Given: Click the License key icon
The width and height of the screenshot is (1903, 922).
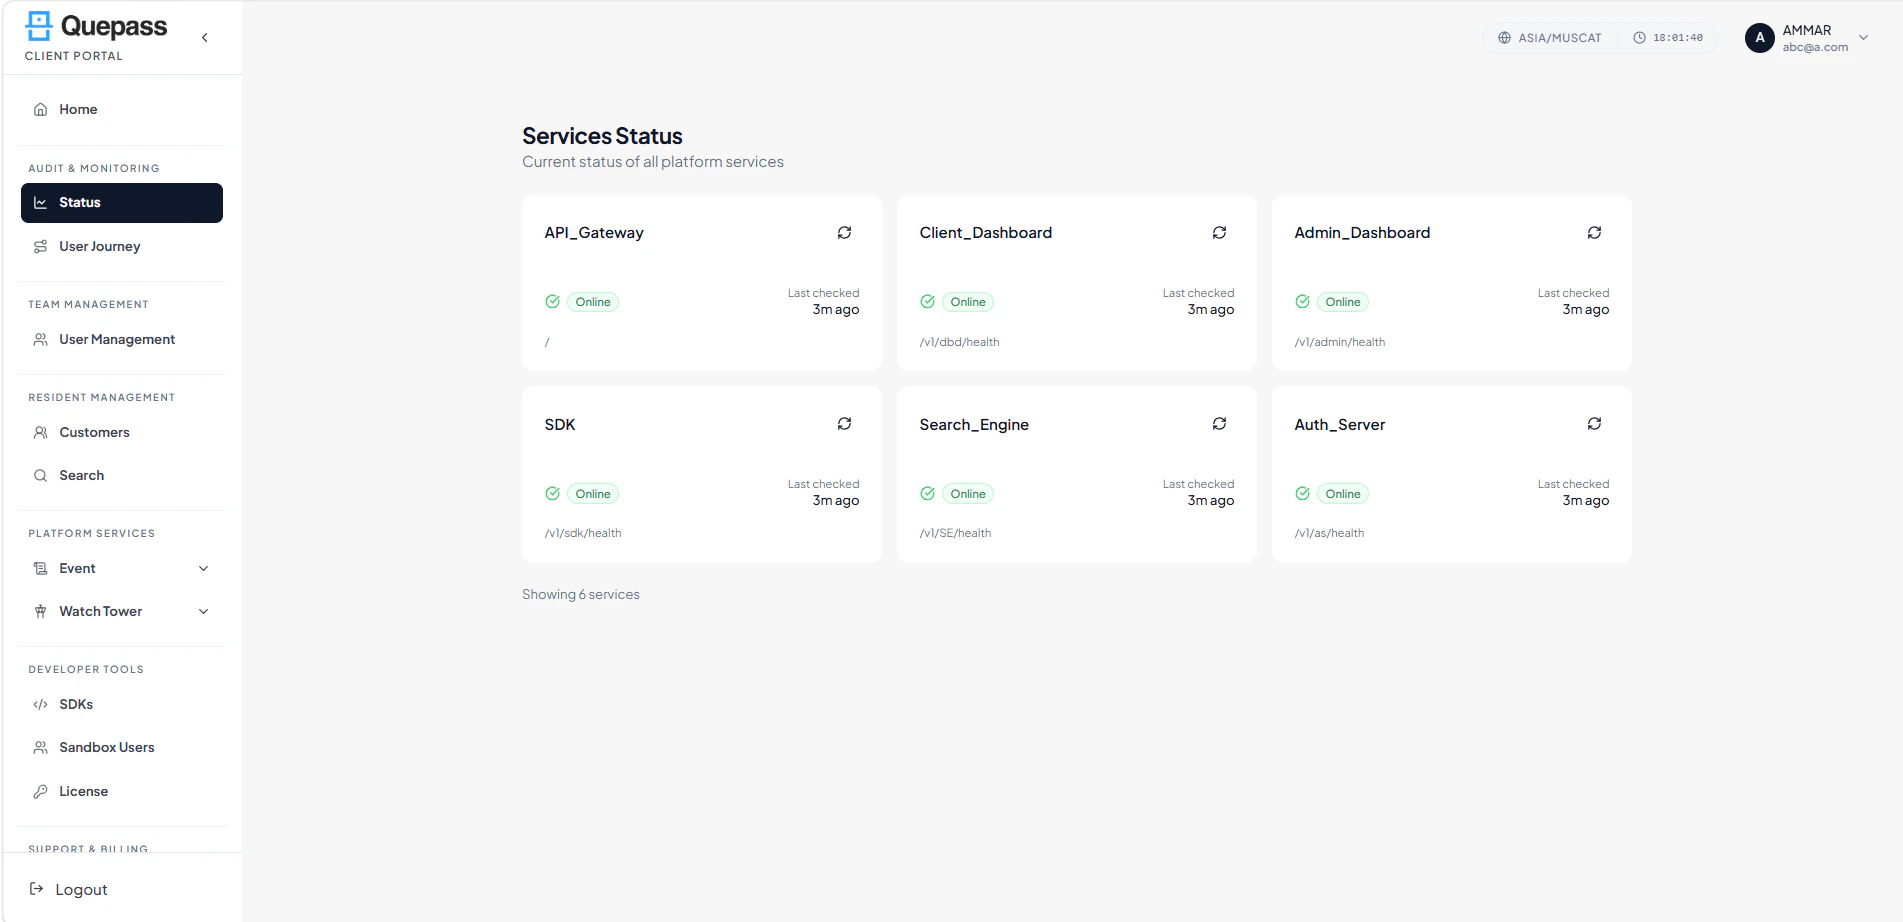Looking at the screenshot, I should point(40,791).
